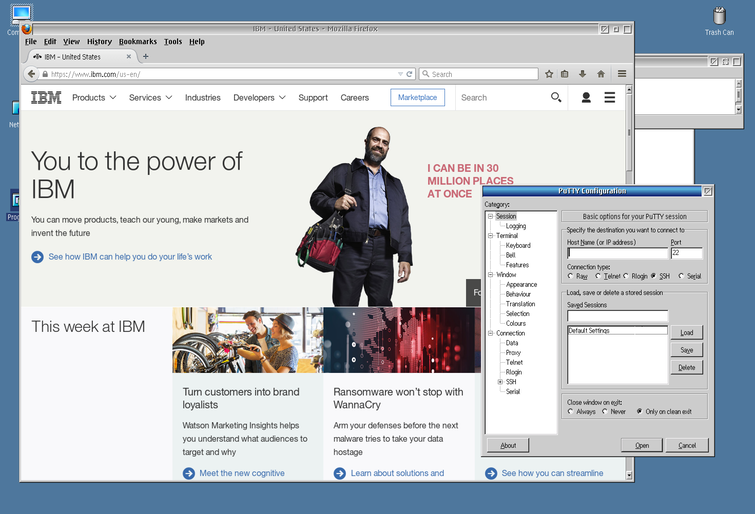Viewport: 755px width, 514px height.
Task: Collapse the Session tree node in PuTTY
Action: 490,216
